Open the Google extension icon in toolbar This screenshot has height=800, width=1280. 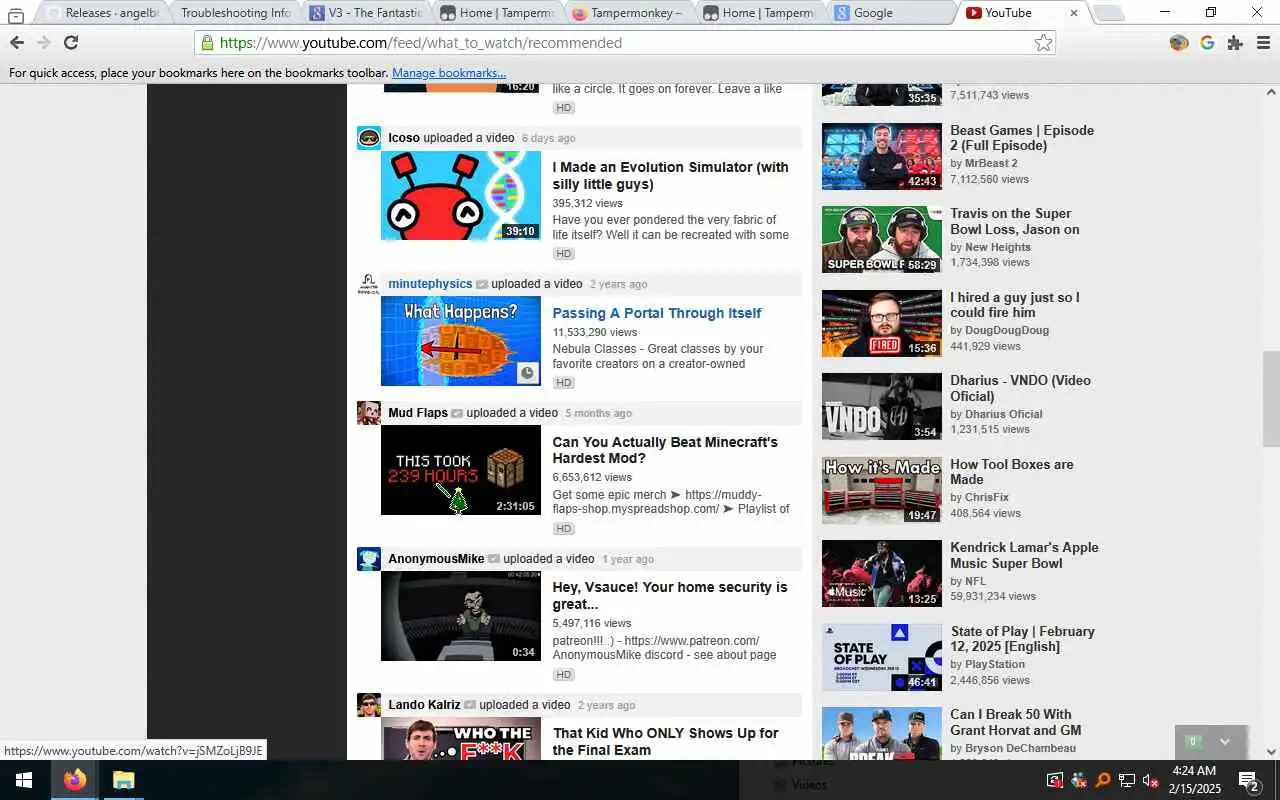(x=1207, y=43)
